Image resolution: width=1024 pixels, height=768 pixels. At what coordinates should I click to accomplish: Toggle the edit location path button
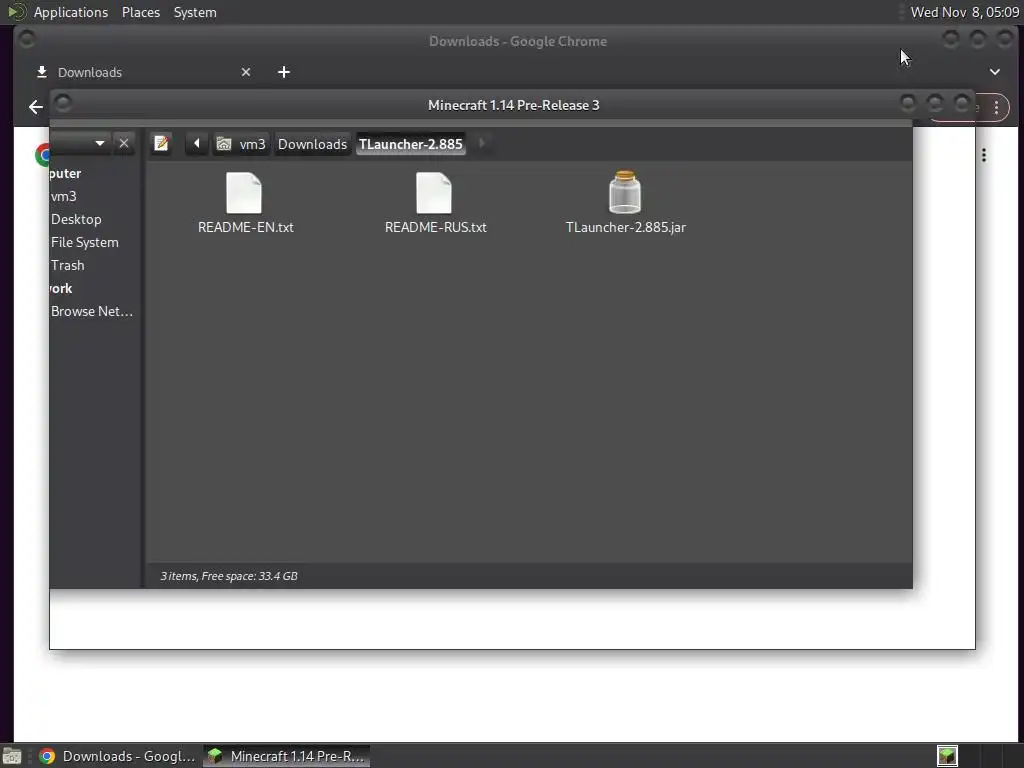[161, 143]
